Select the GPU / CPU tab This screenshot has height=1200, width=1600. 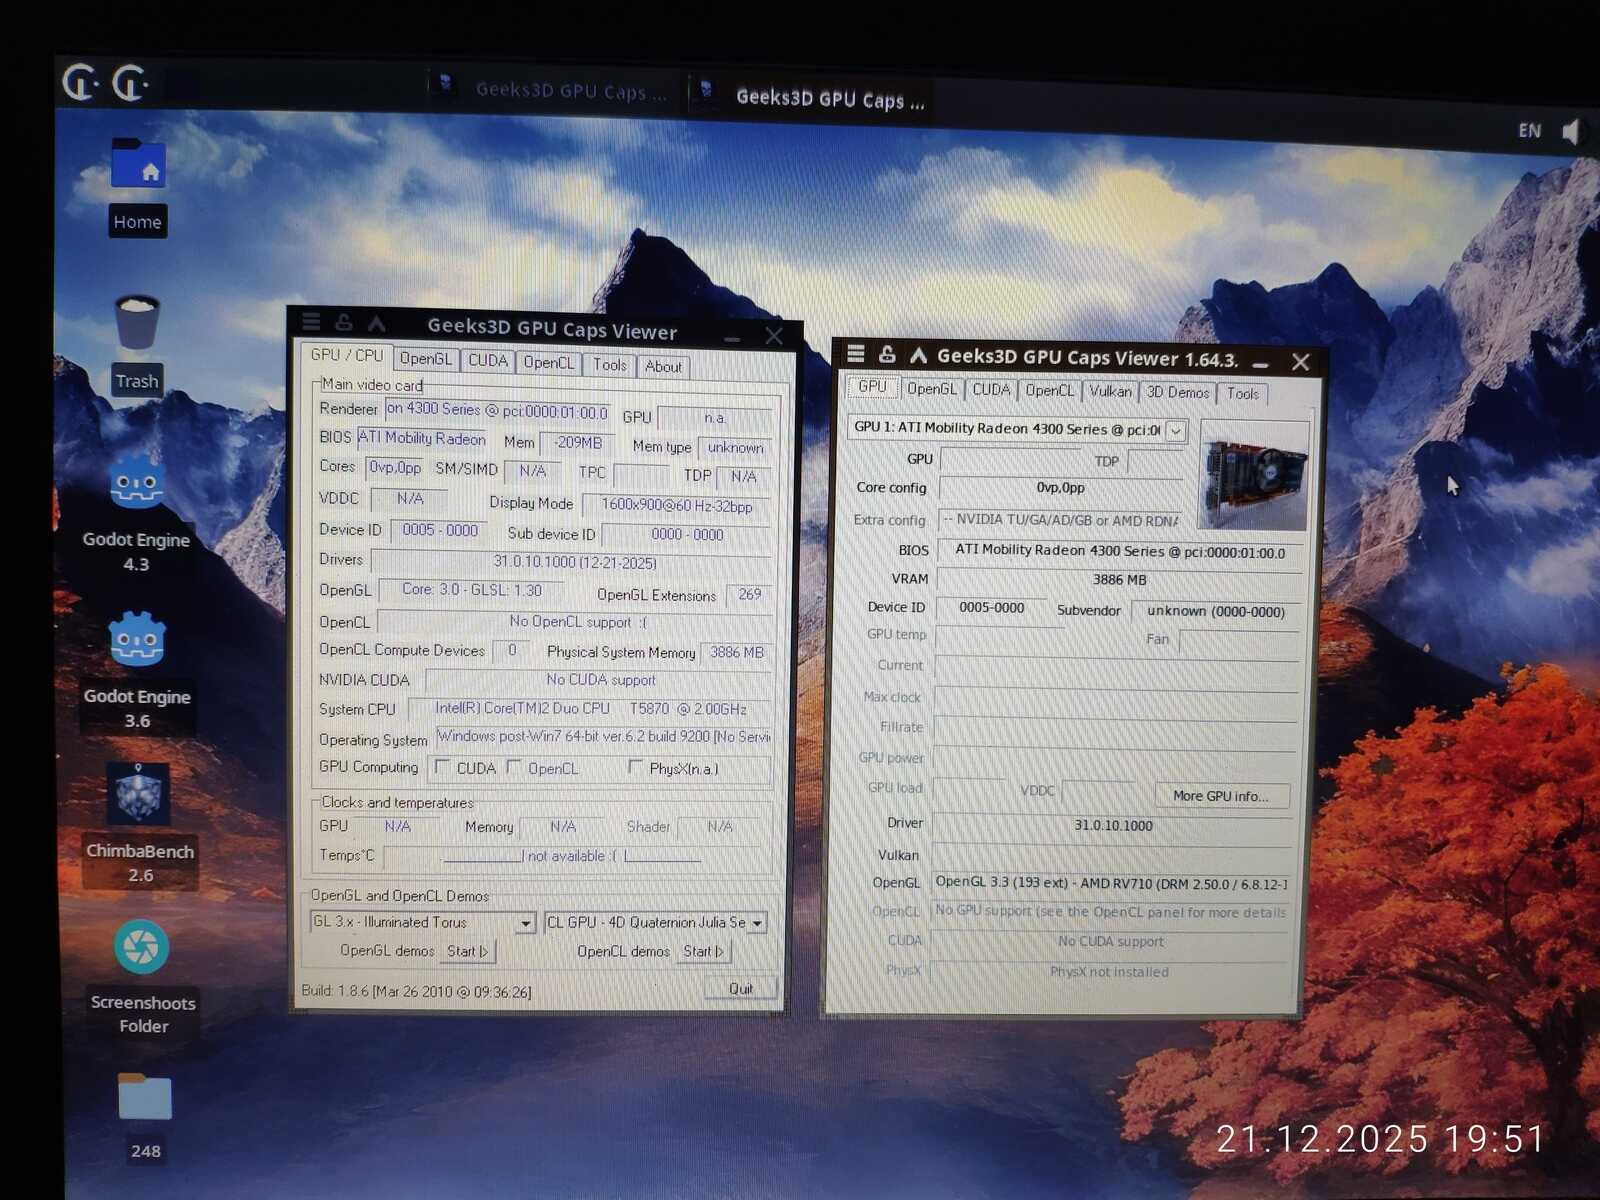tap(346, 355)
